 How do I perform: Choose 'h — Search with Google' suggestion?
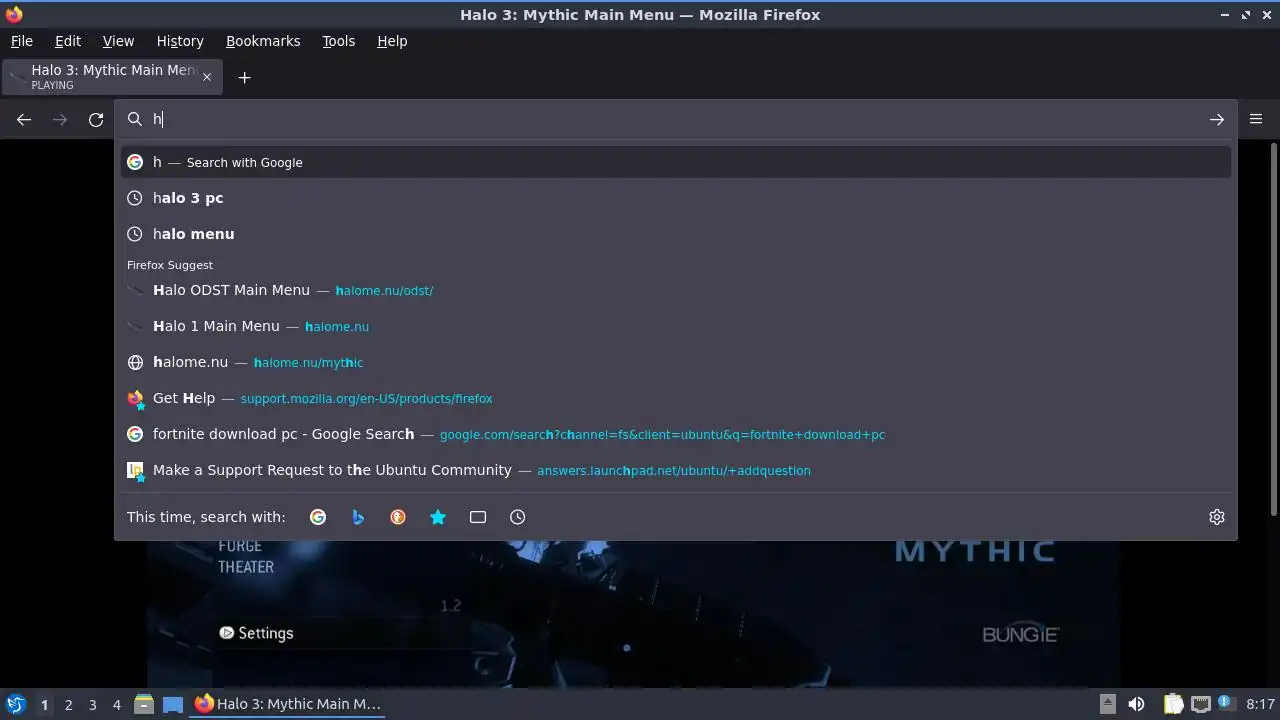point(675,162)
